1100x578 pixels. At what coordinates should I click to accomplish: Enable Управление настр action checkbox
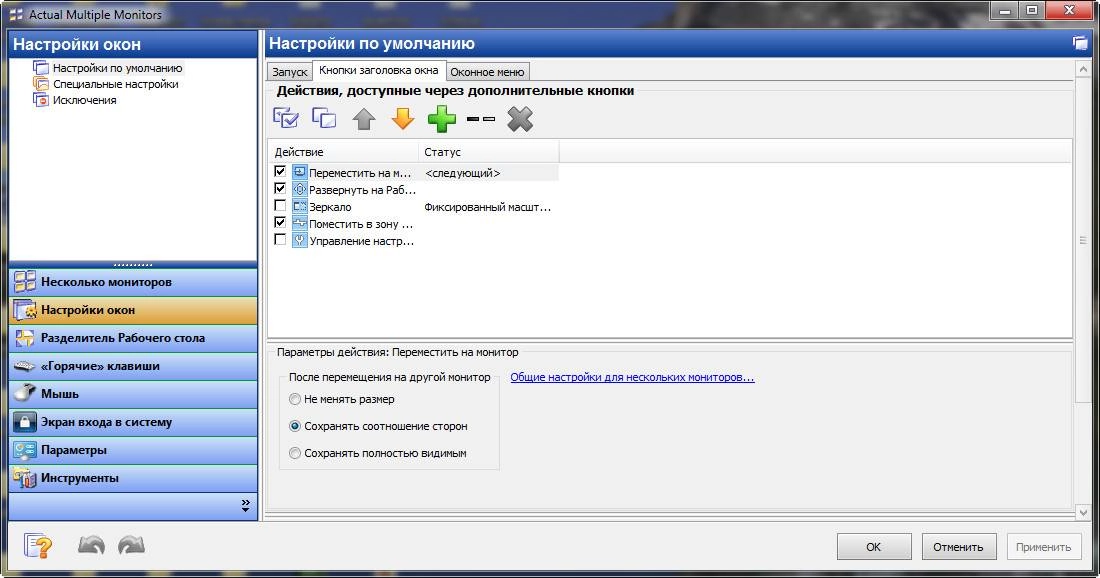tap(280, 240)
